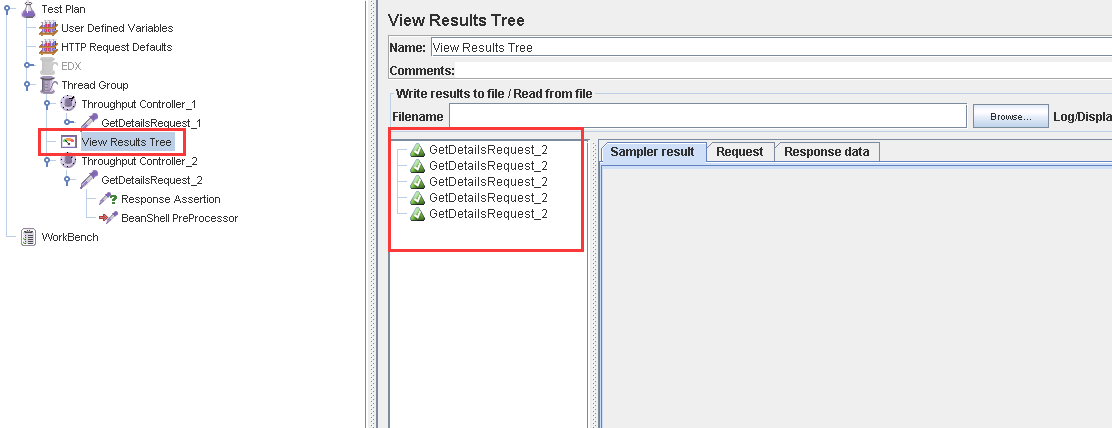Collapse the Throughput Controller_2 node

(48, 161)
